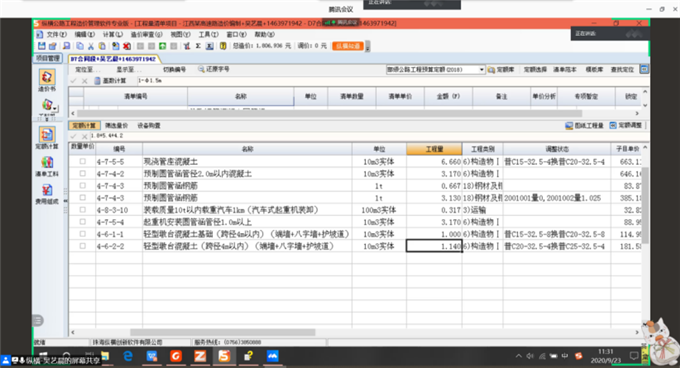Image resolution: width=680 pixels, height=368 pixels.
Task: Expand the sidebar icon dropdown arrow below 造价书
Action: 56,108
